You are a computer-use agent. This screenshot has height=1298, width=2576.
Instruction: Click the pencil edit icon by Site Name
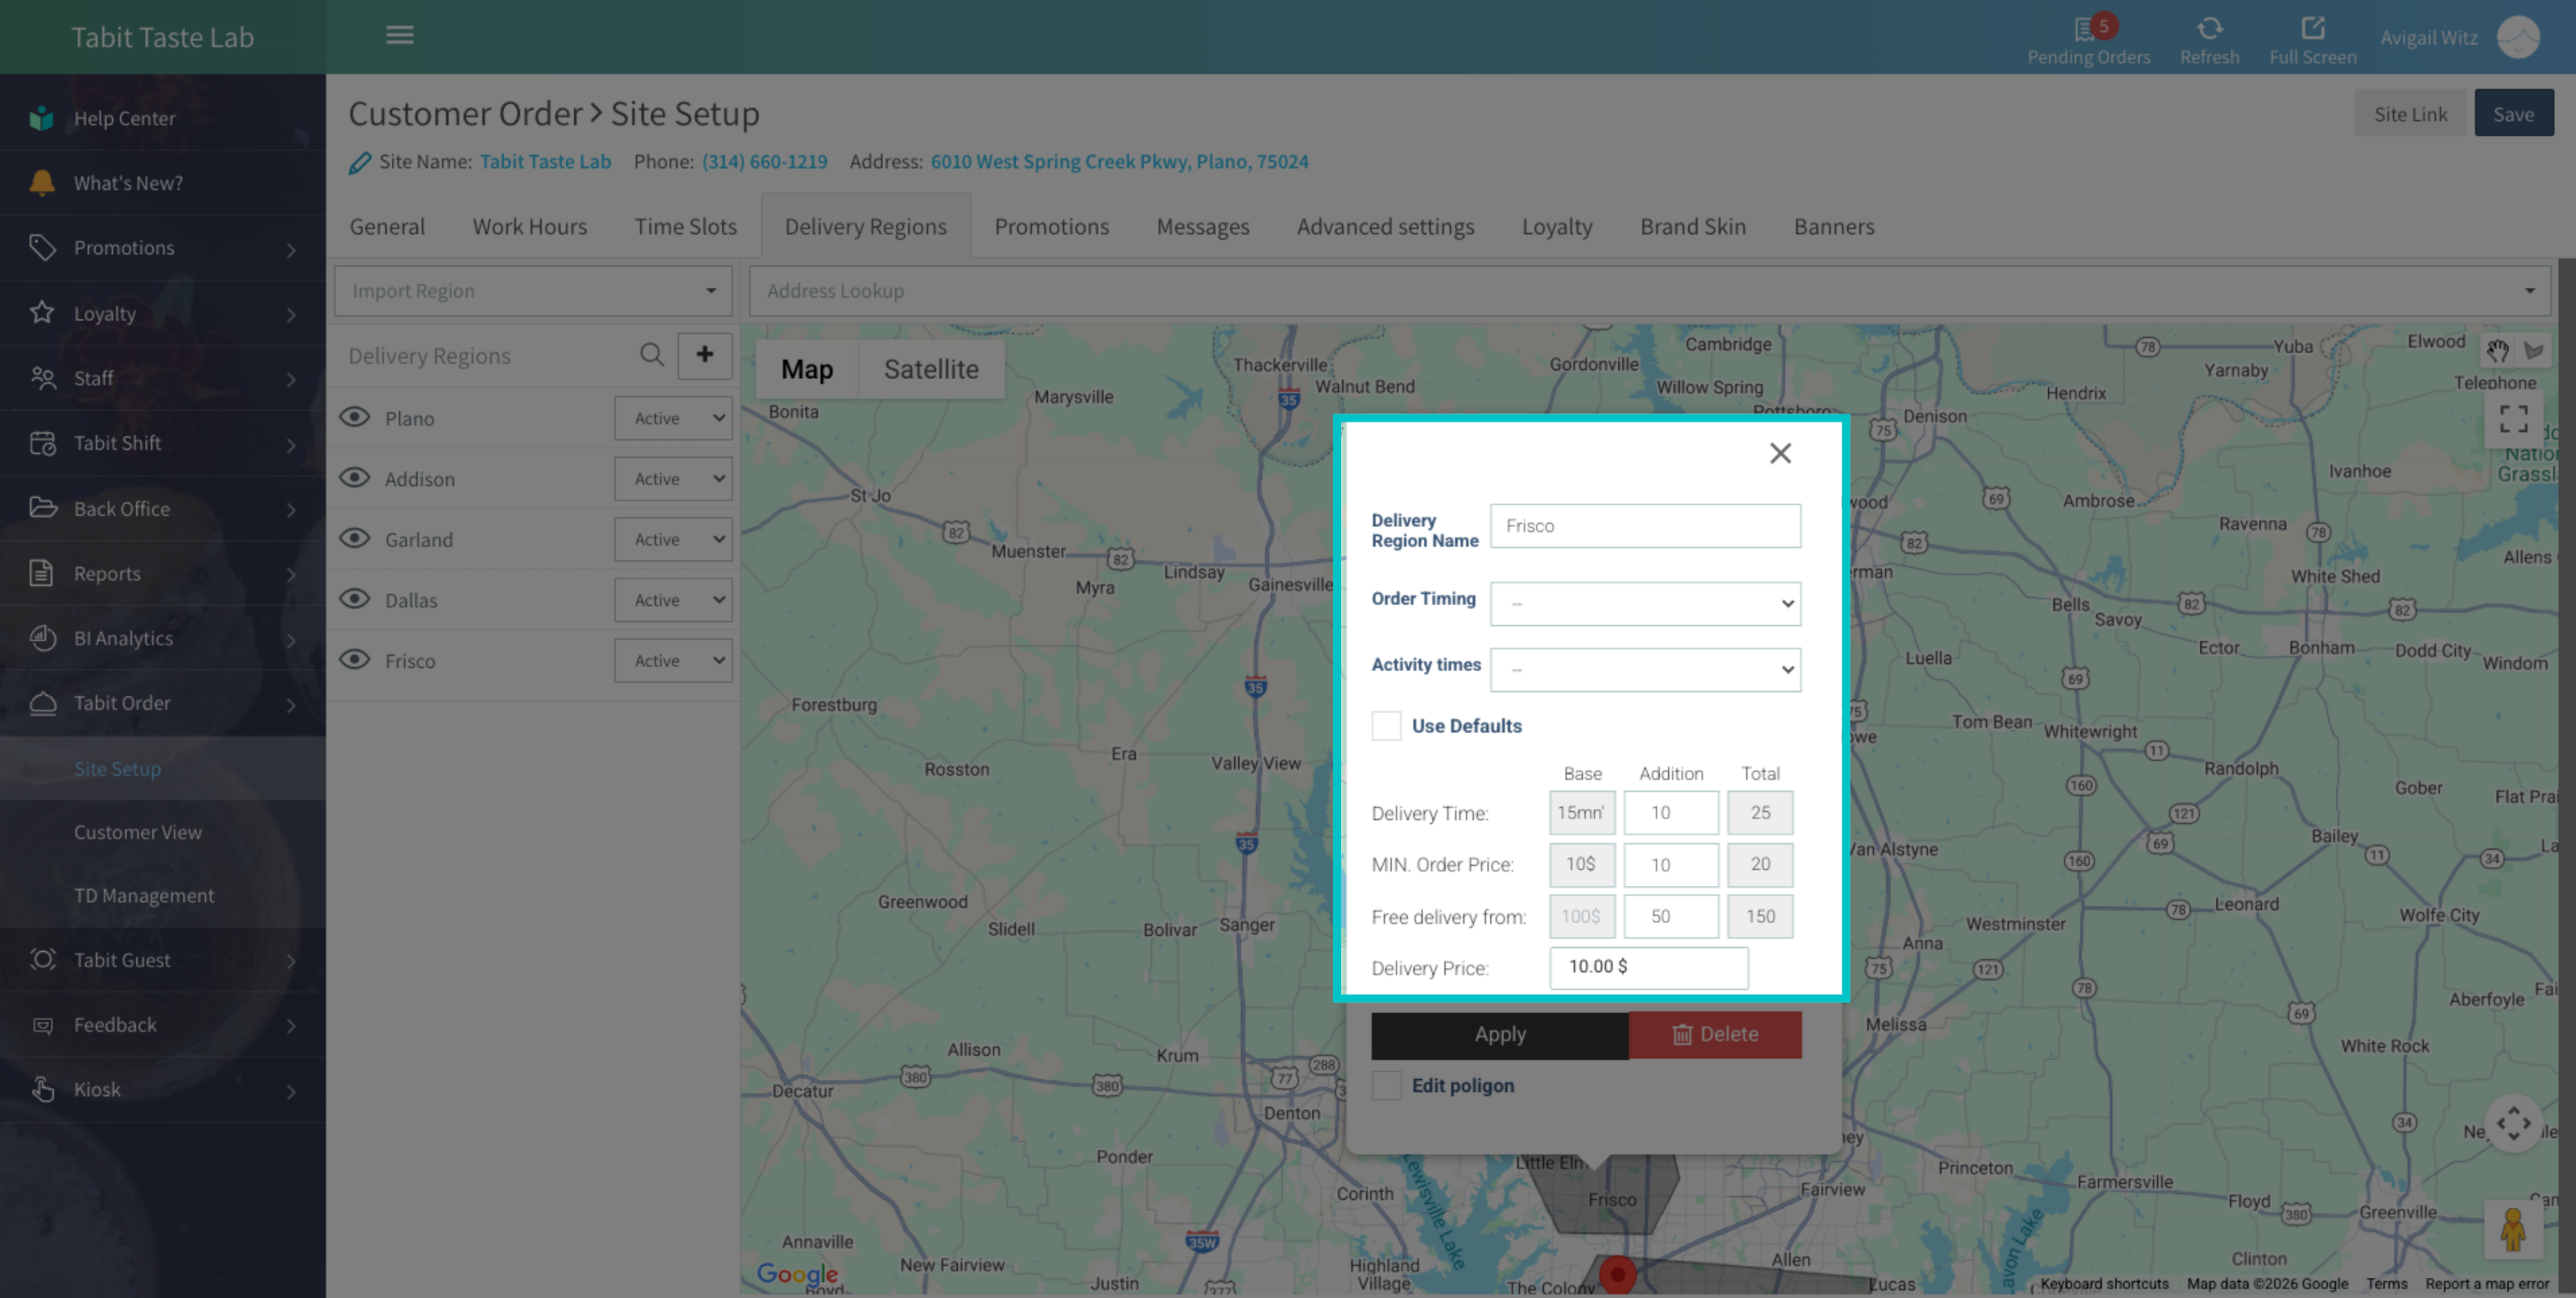pyautogui.click(x=360, y=162)
